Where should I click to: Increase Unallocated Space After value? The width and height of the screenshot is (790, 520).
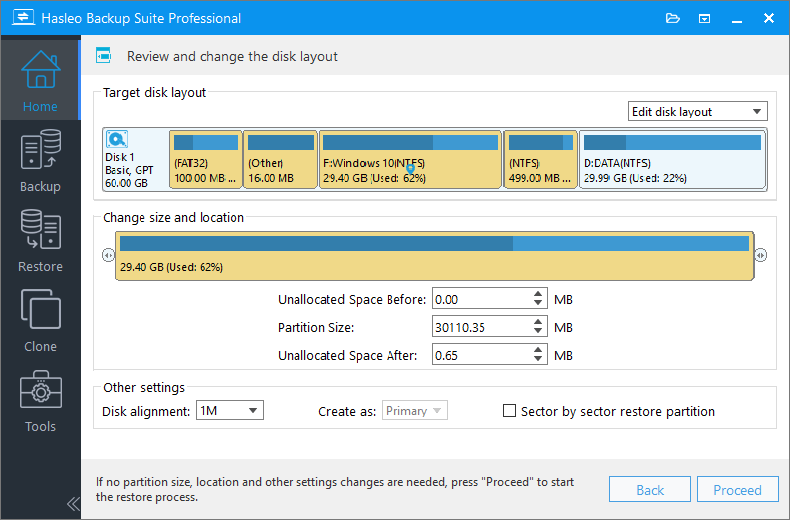tap(538, 350)
